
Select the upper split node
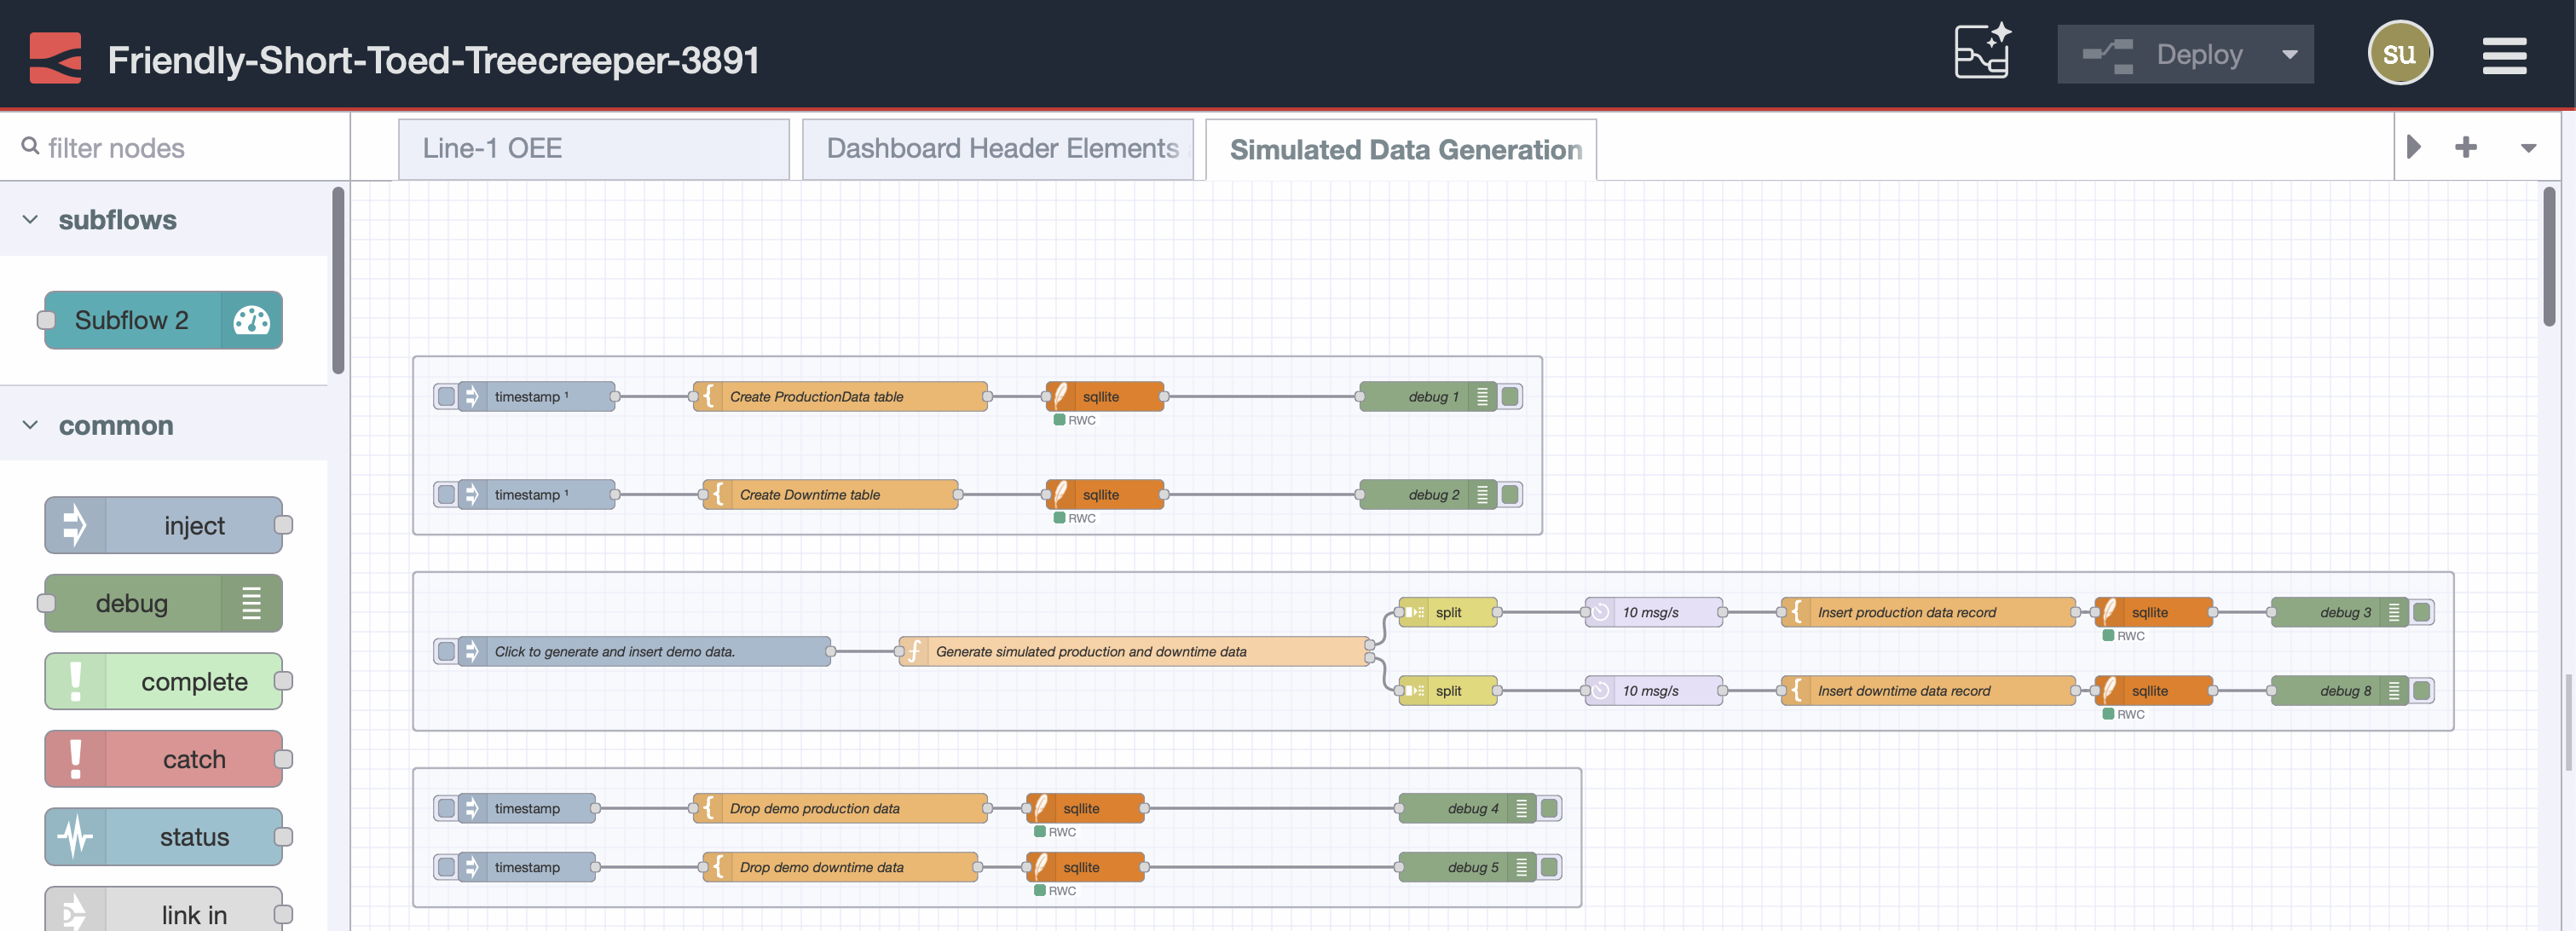pos(1448,612)
